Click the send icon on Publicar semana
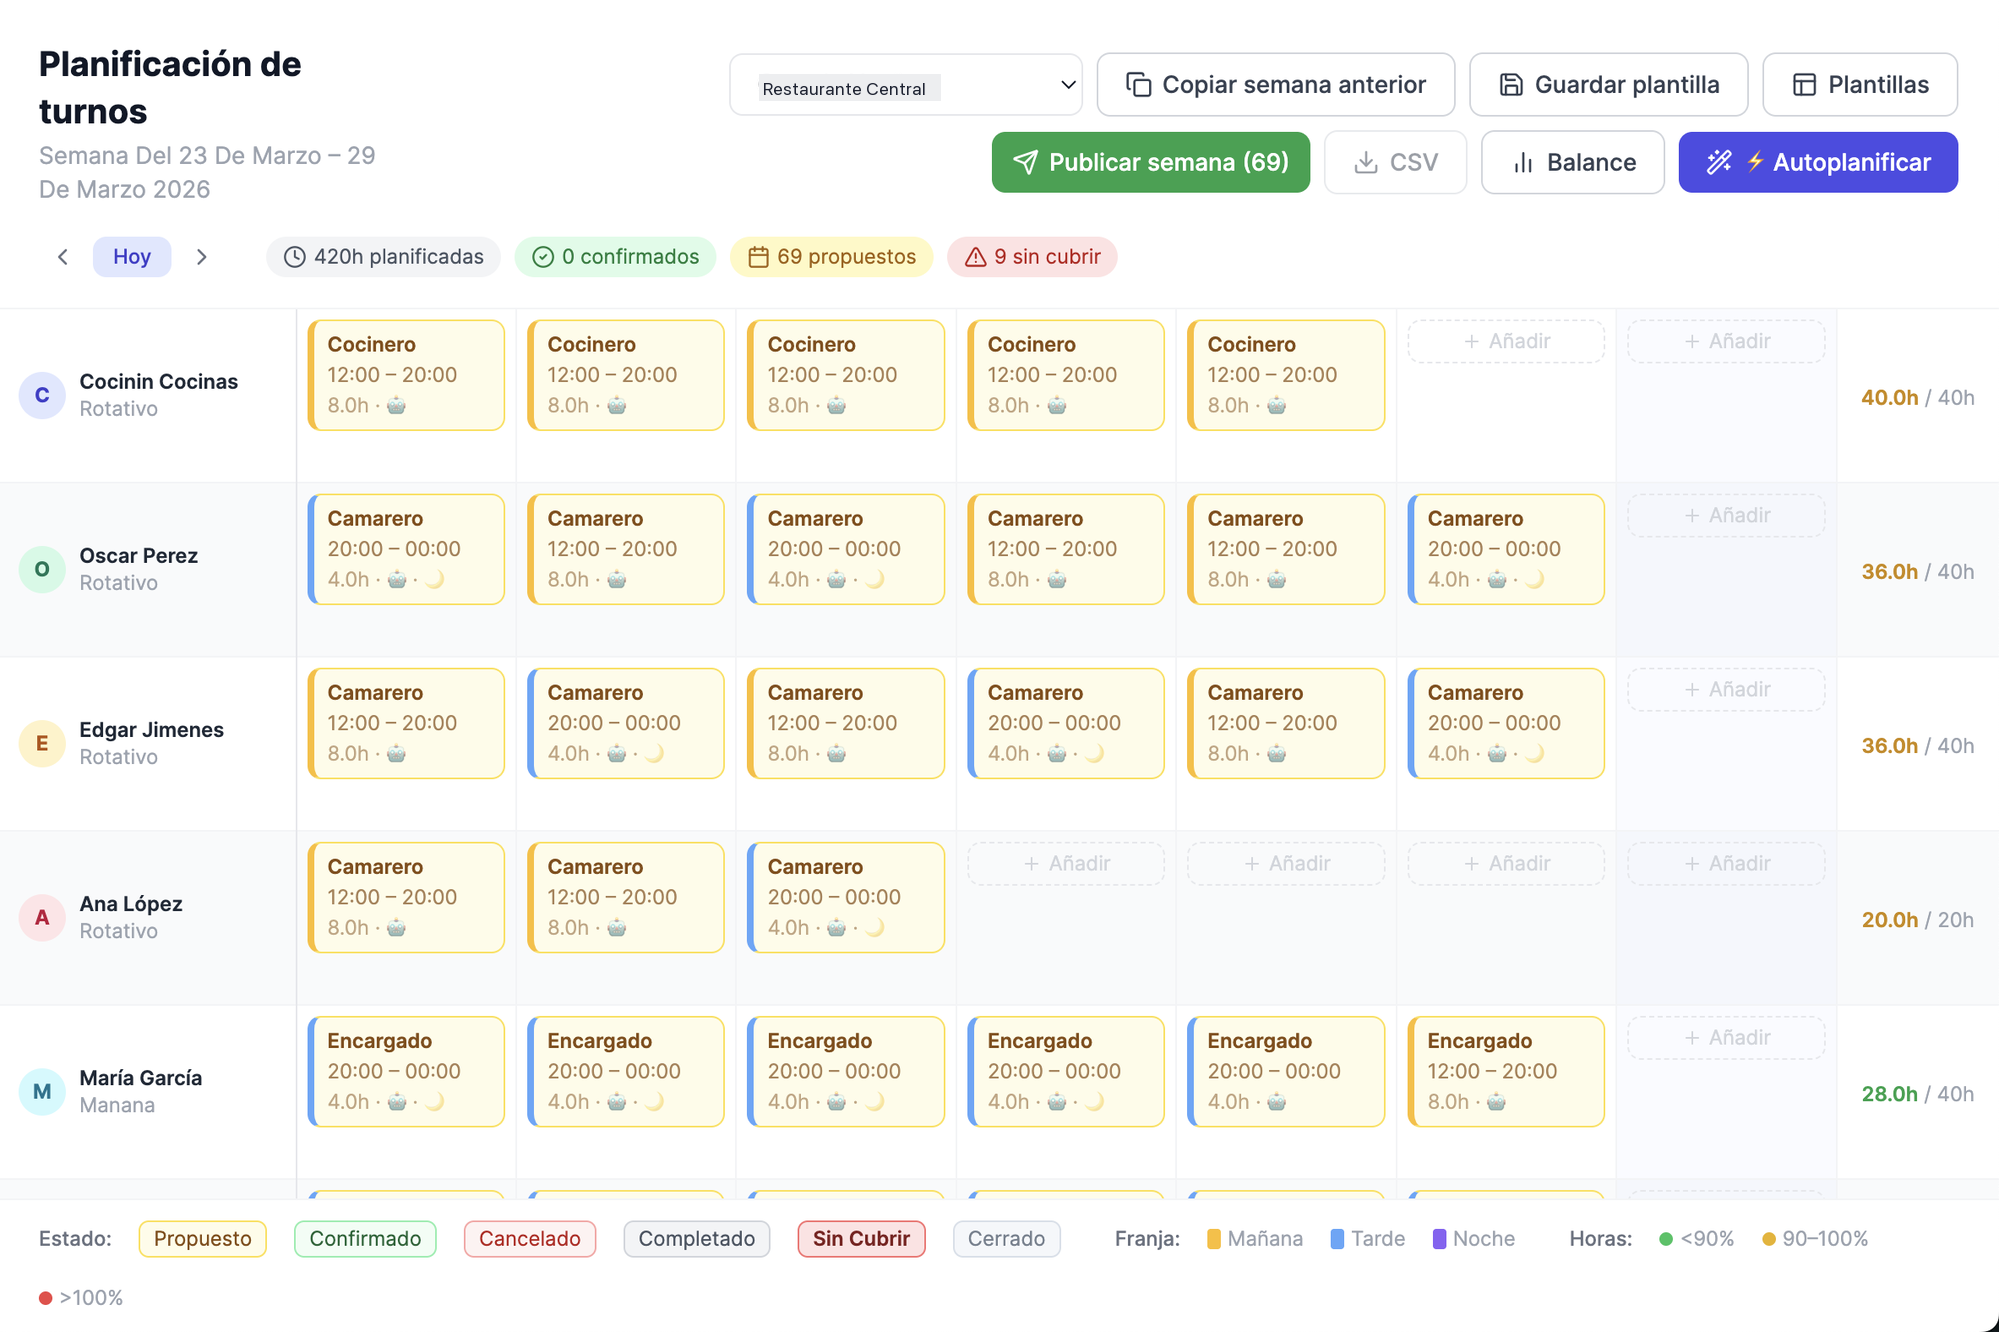1999x1332 pixels. (1027, 162)
